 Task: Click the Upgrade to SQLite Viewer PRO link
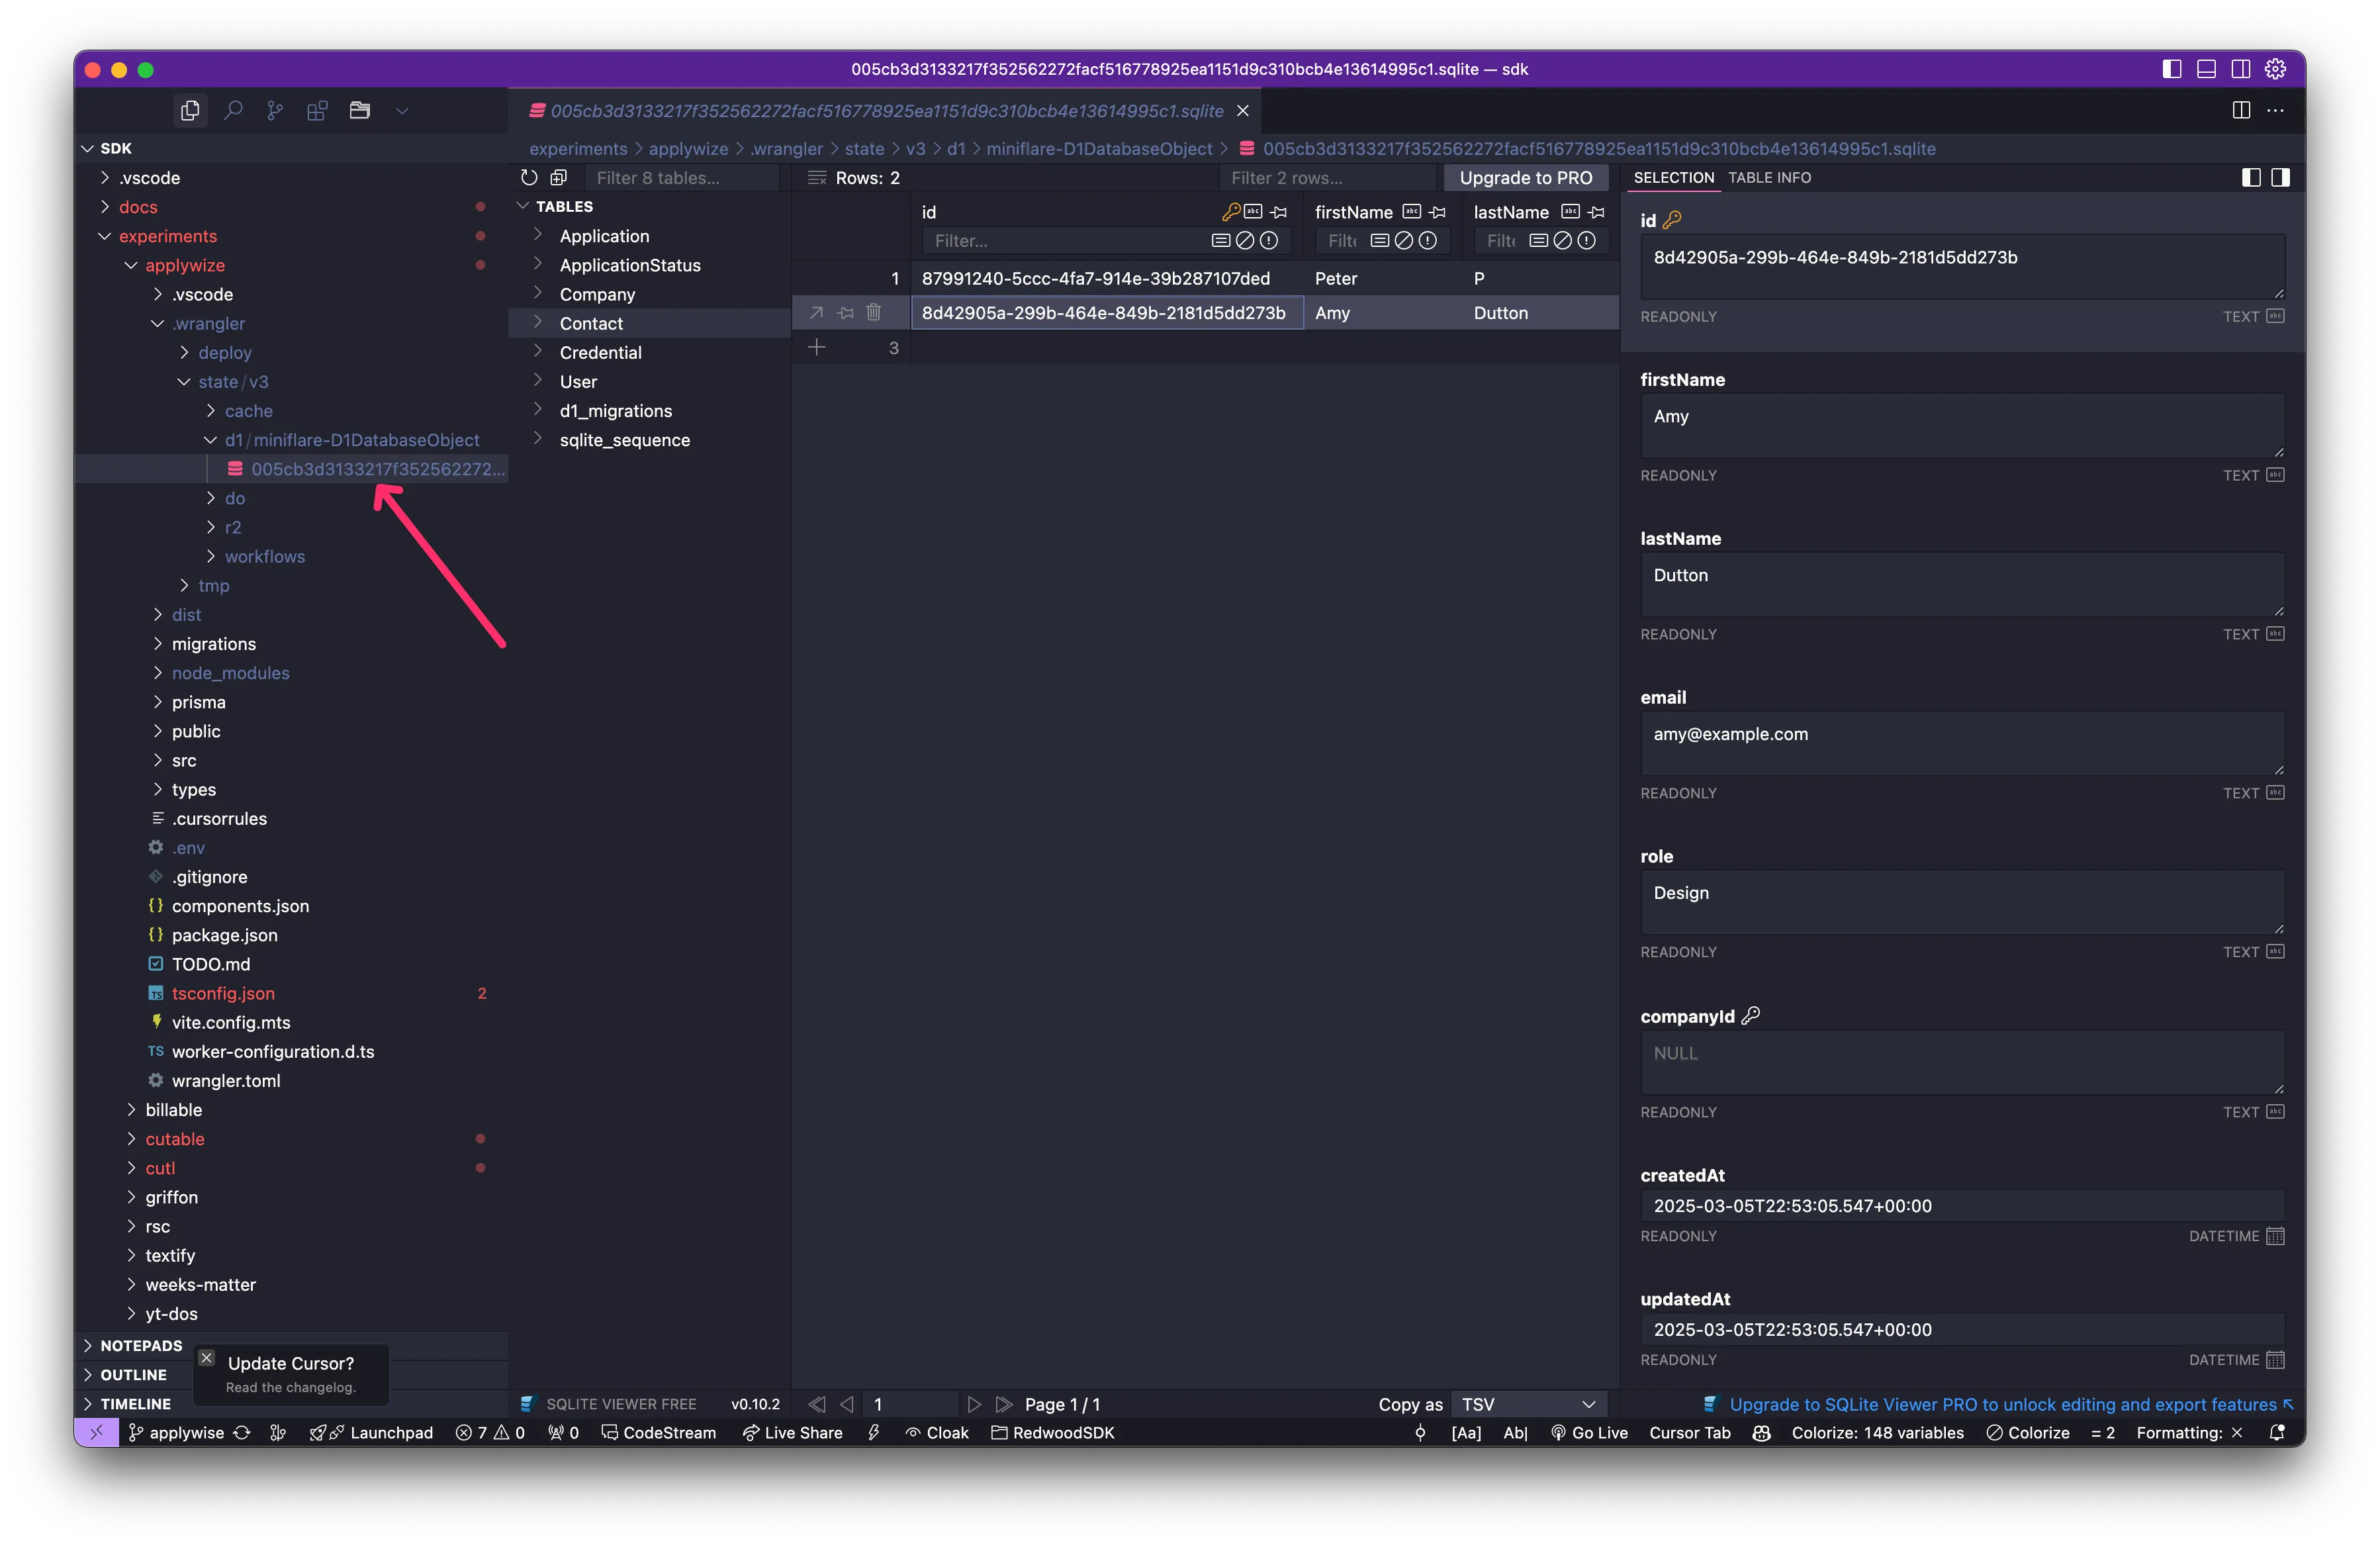pyautogui.click(x=2002, y=1404)
